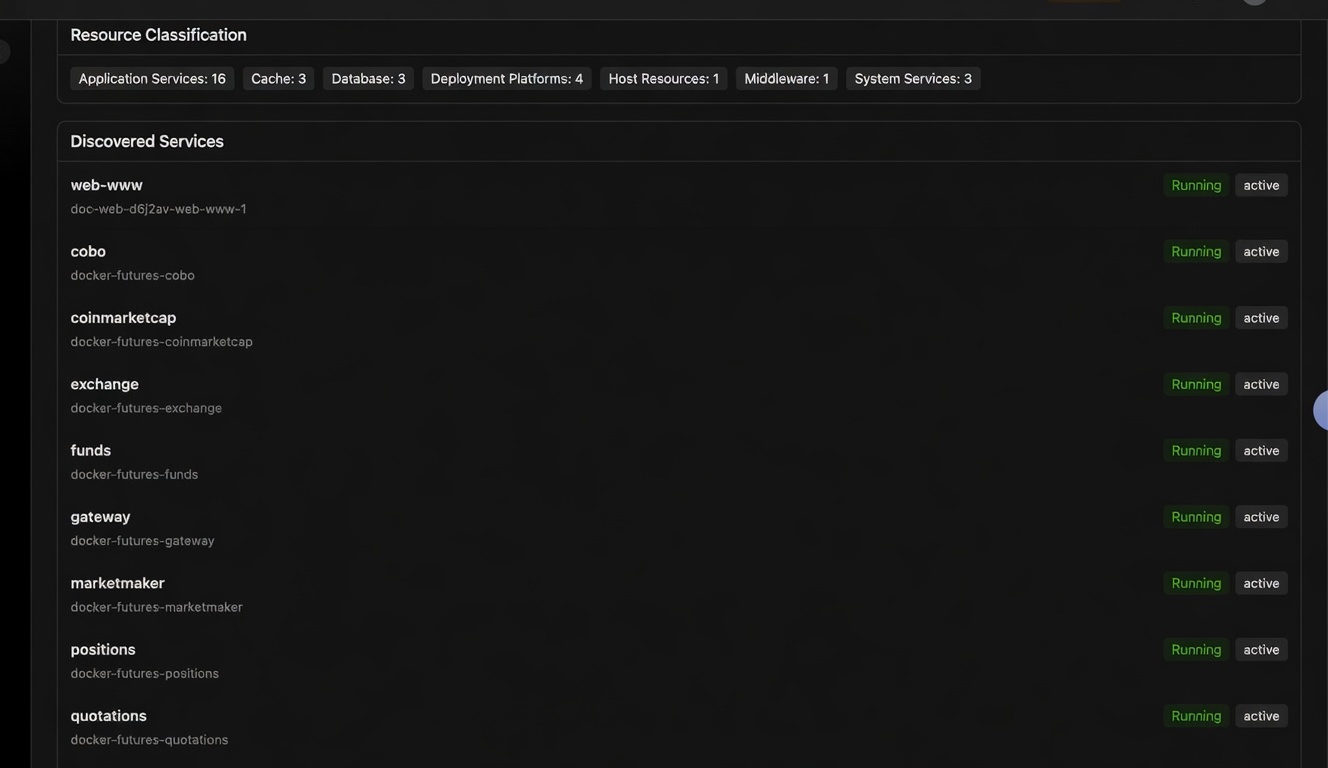Screen dimensions: 1328x768
Task: Click the docker-futures-quotations container name
Action: (x=150, y=740)
